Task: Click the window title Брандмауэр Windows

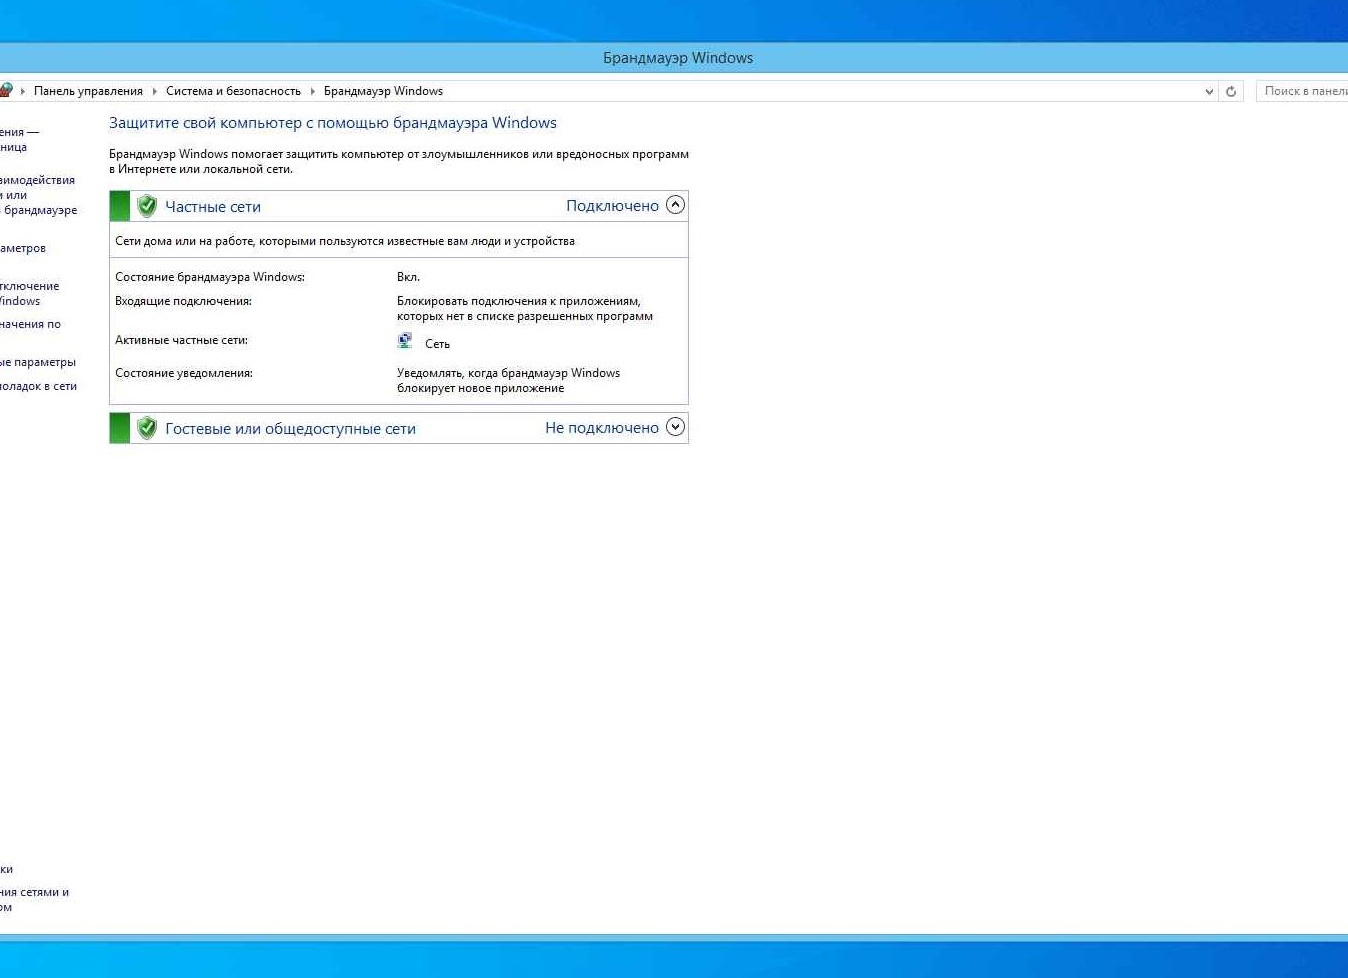Action: point(678,58)
